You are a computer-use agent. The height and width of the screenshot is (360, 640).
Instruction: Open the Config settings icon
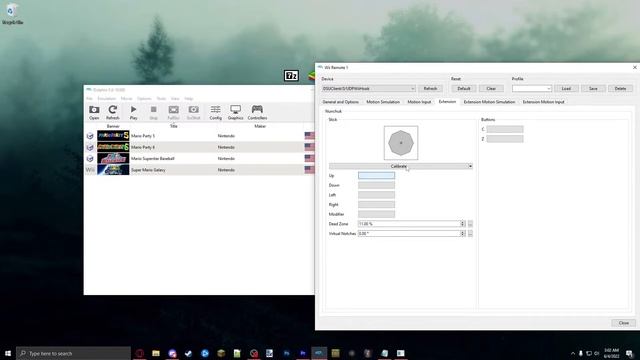[x=216, y=112]
